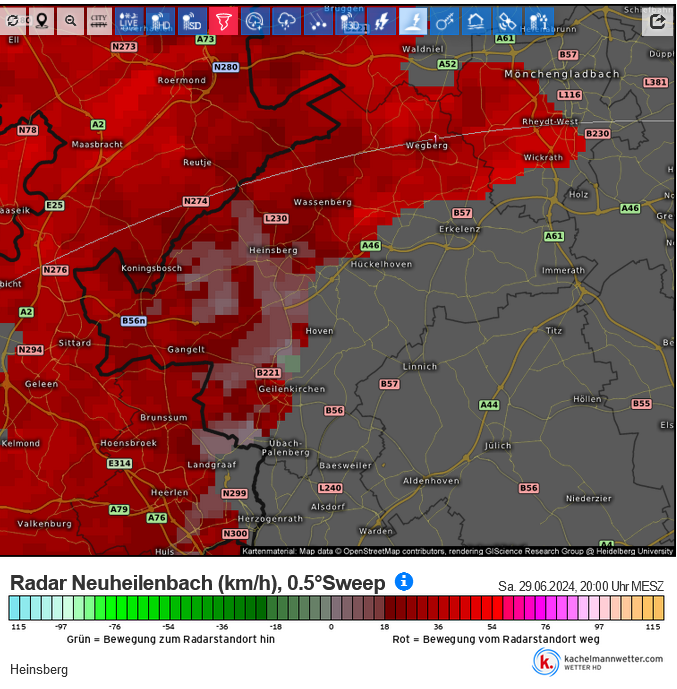Viewport: 677px width, 689px height.
Task: Click the refresh arrows icon
Action: point(12,21)
